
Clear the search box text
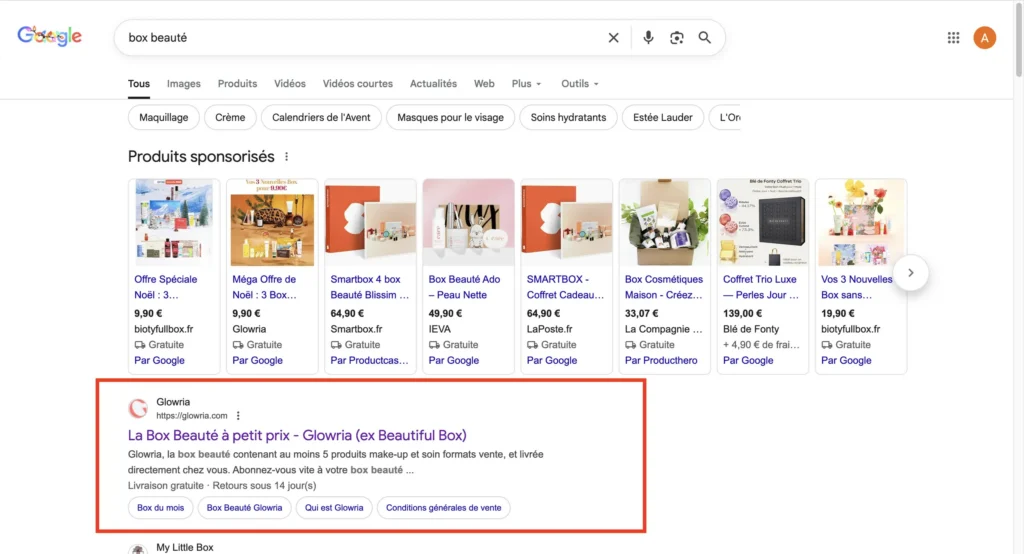(614, 38)
